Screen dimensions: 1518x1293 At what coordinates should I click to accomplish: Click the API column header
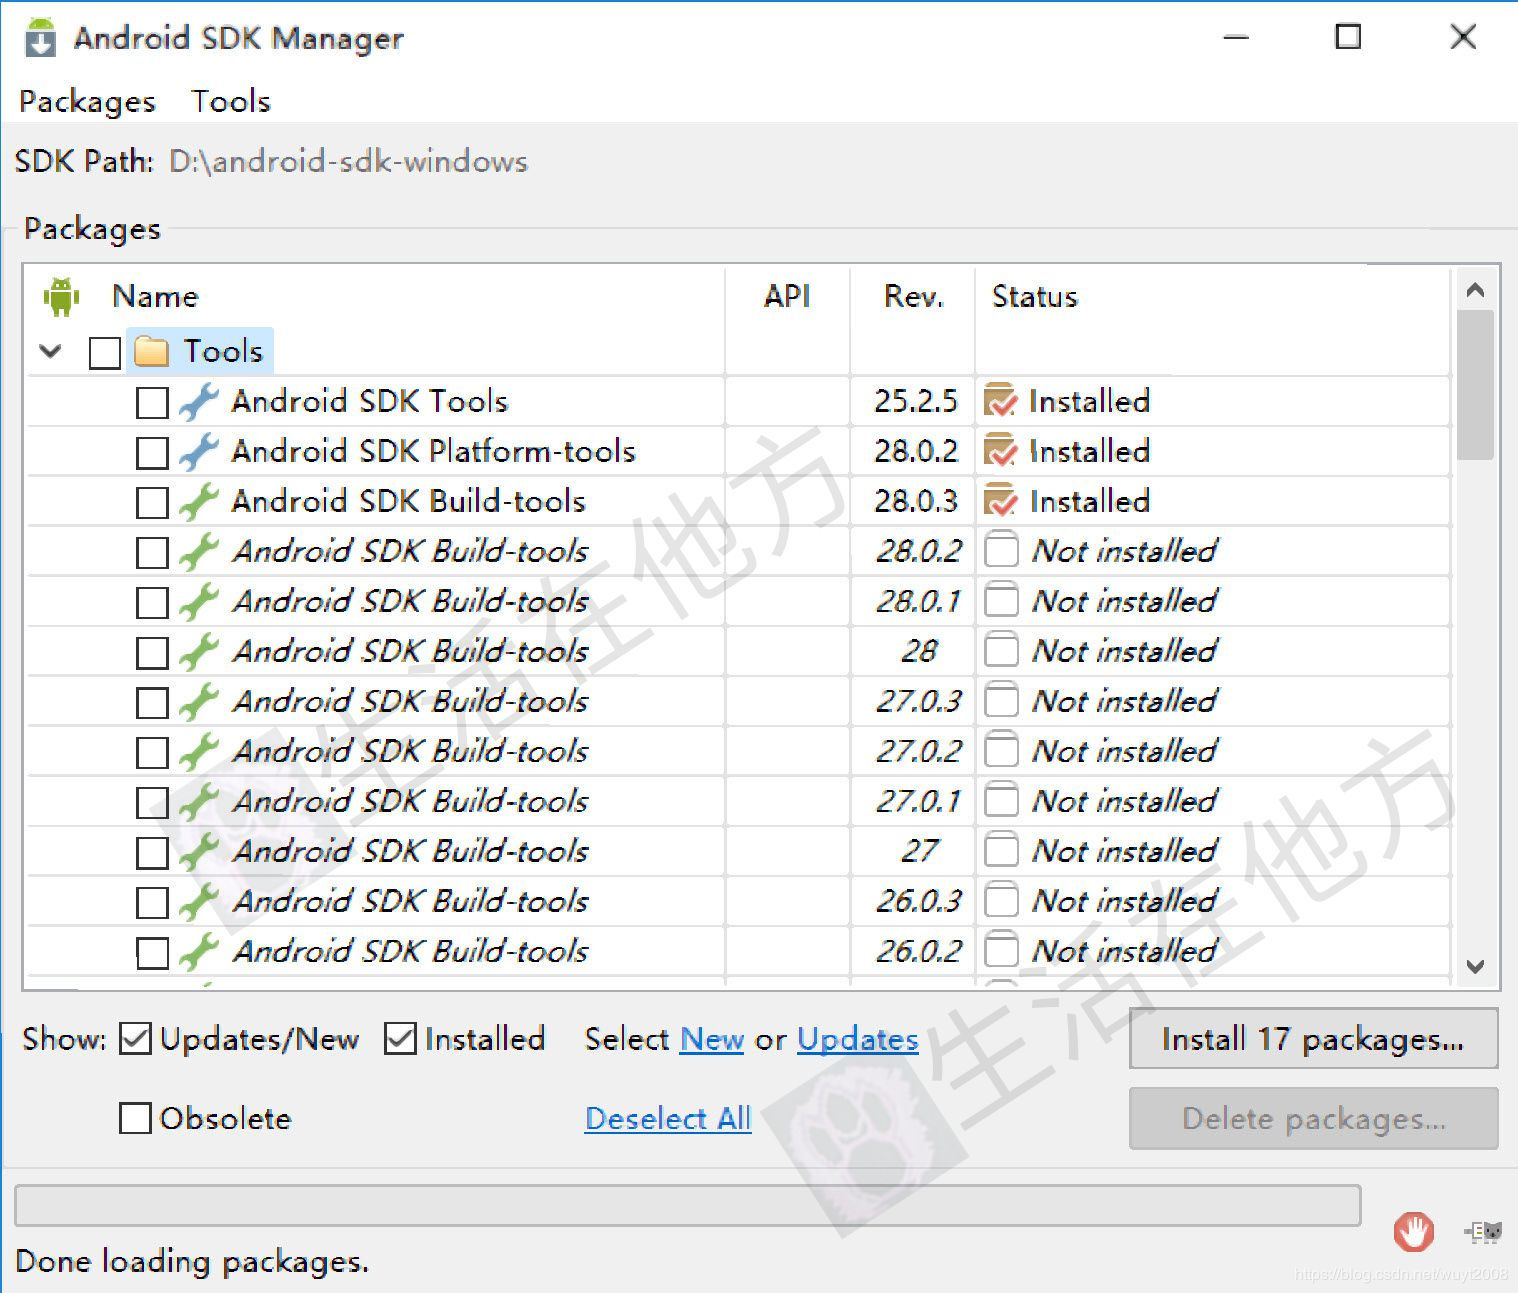pos(787,296)
